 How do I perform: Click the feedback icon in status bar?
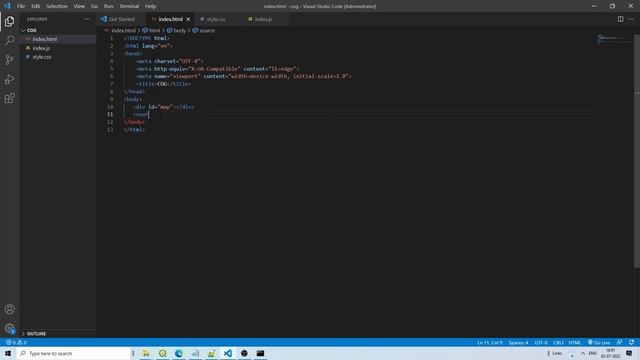[x=620, y=342]
